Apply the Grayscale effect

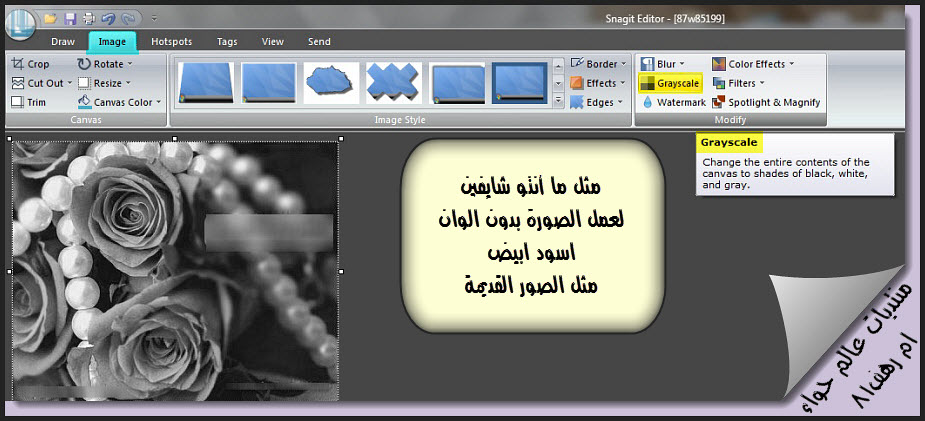tap(670, 83)
